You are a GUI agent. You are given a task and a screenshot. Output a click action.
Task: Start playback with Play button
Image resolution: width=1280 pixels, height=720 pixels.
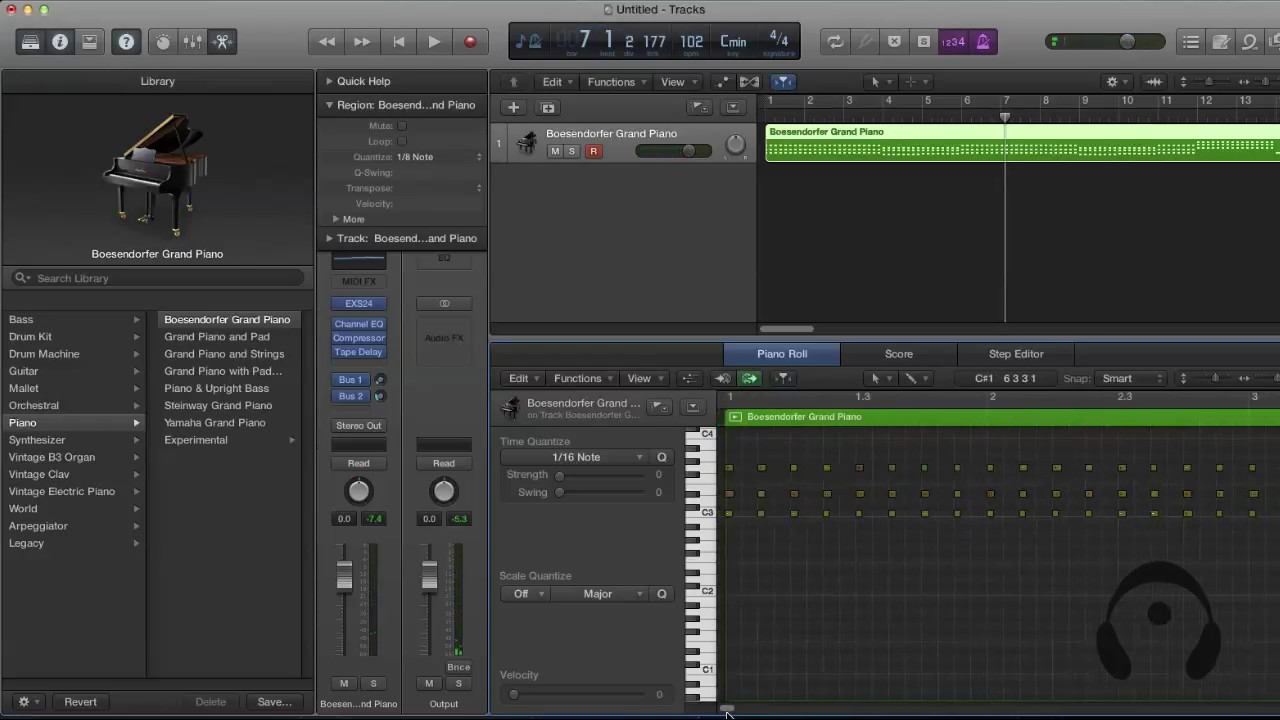434,42
